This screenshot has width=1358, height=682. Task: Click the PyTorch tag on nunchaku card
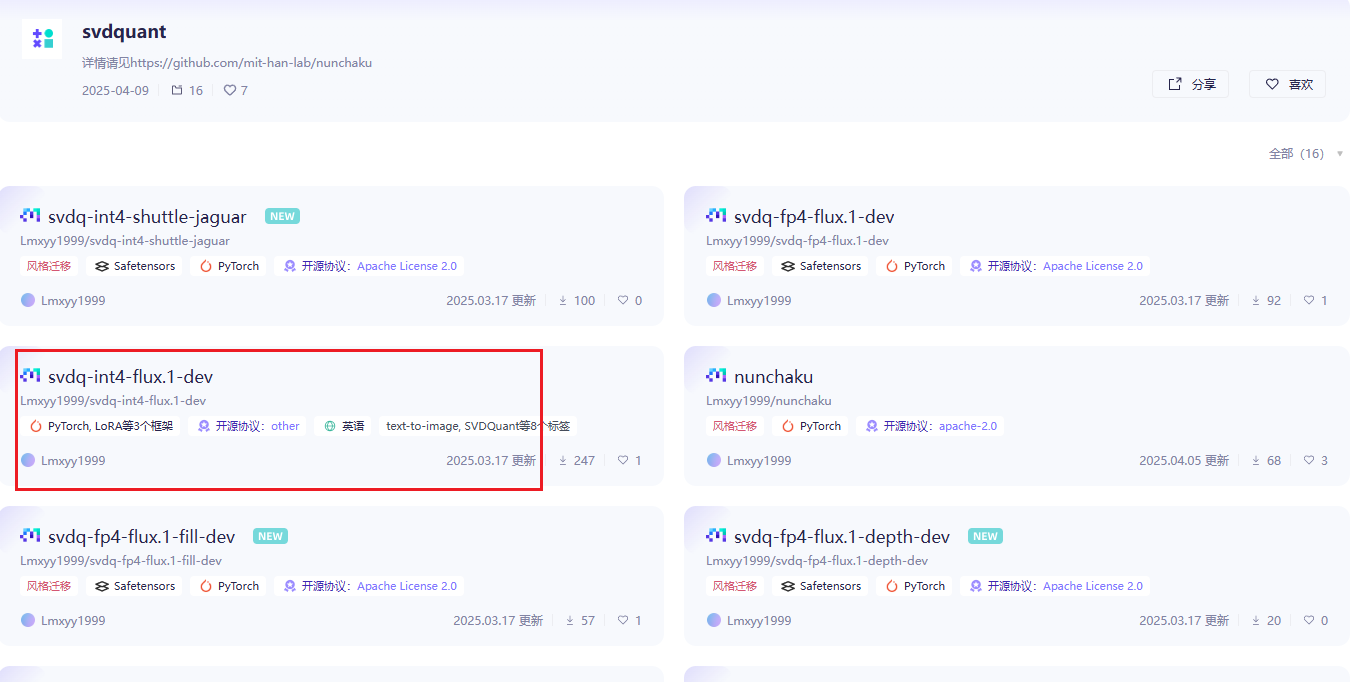pos(811,426)
